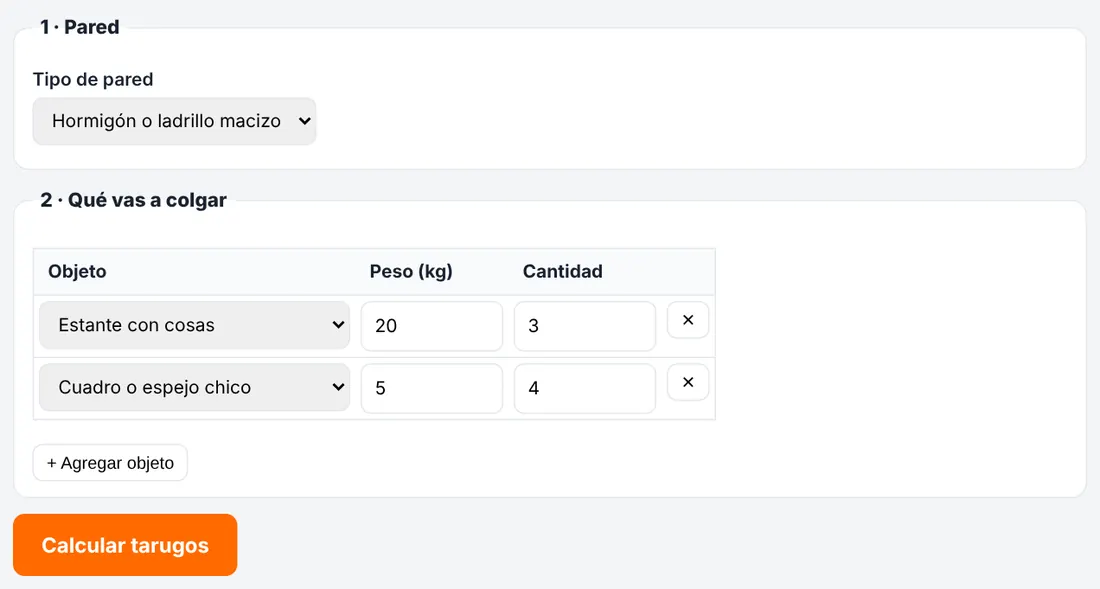Focus the weight field showing 20
This screenshot has height=589, width=1100.
pyautogui.click(x=431, y=326)
